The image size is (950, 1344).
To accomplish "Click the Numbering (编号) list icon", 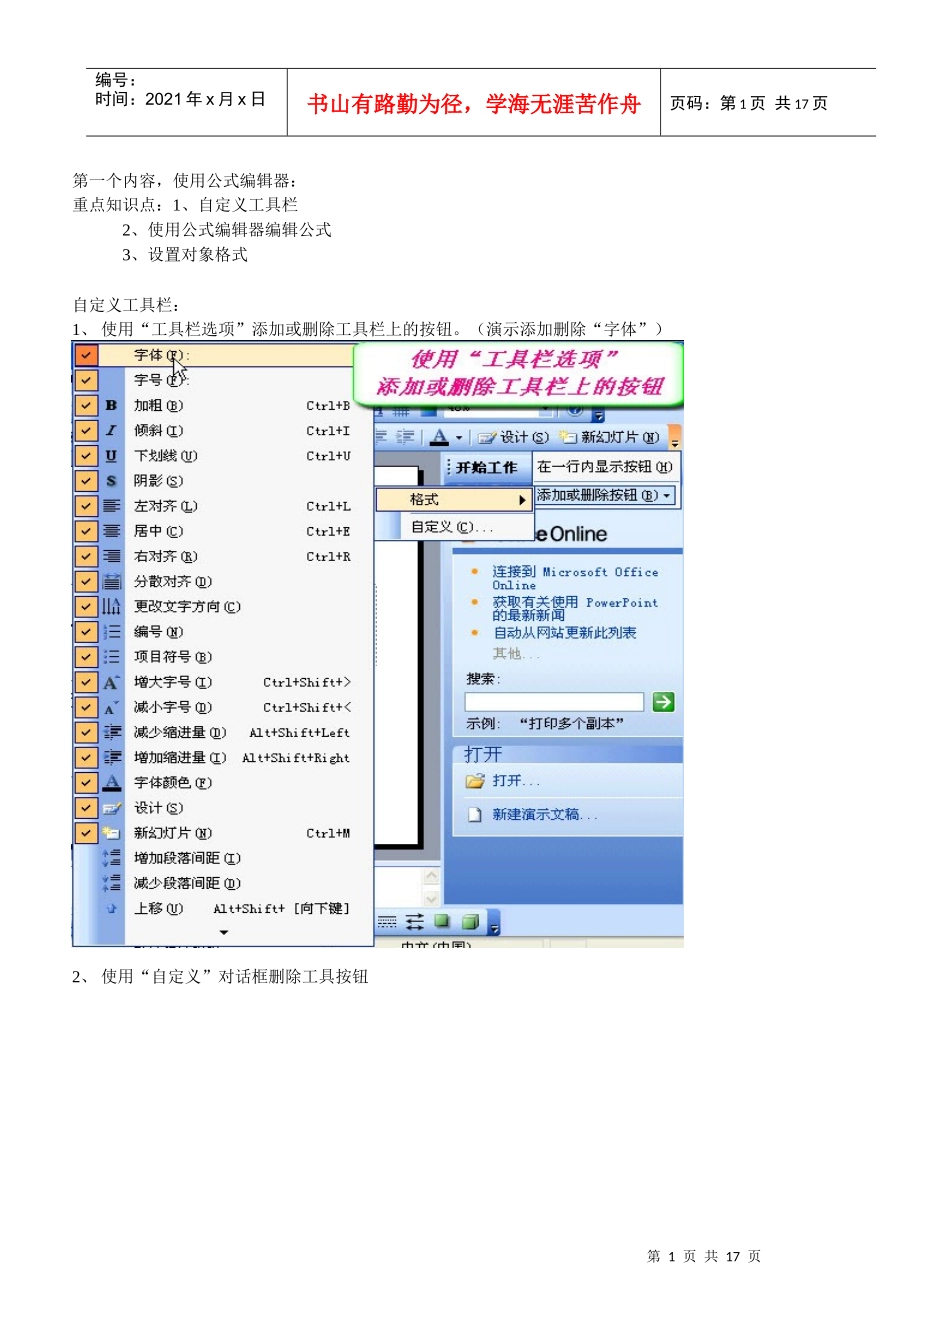I will 111,632.
